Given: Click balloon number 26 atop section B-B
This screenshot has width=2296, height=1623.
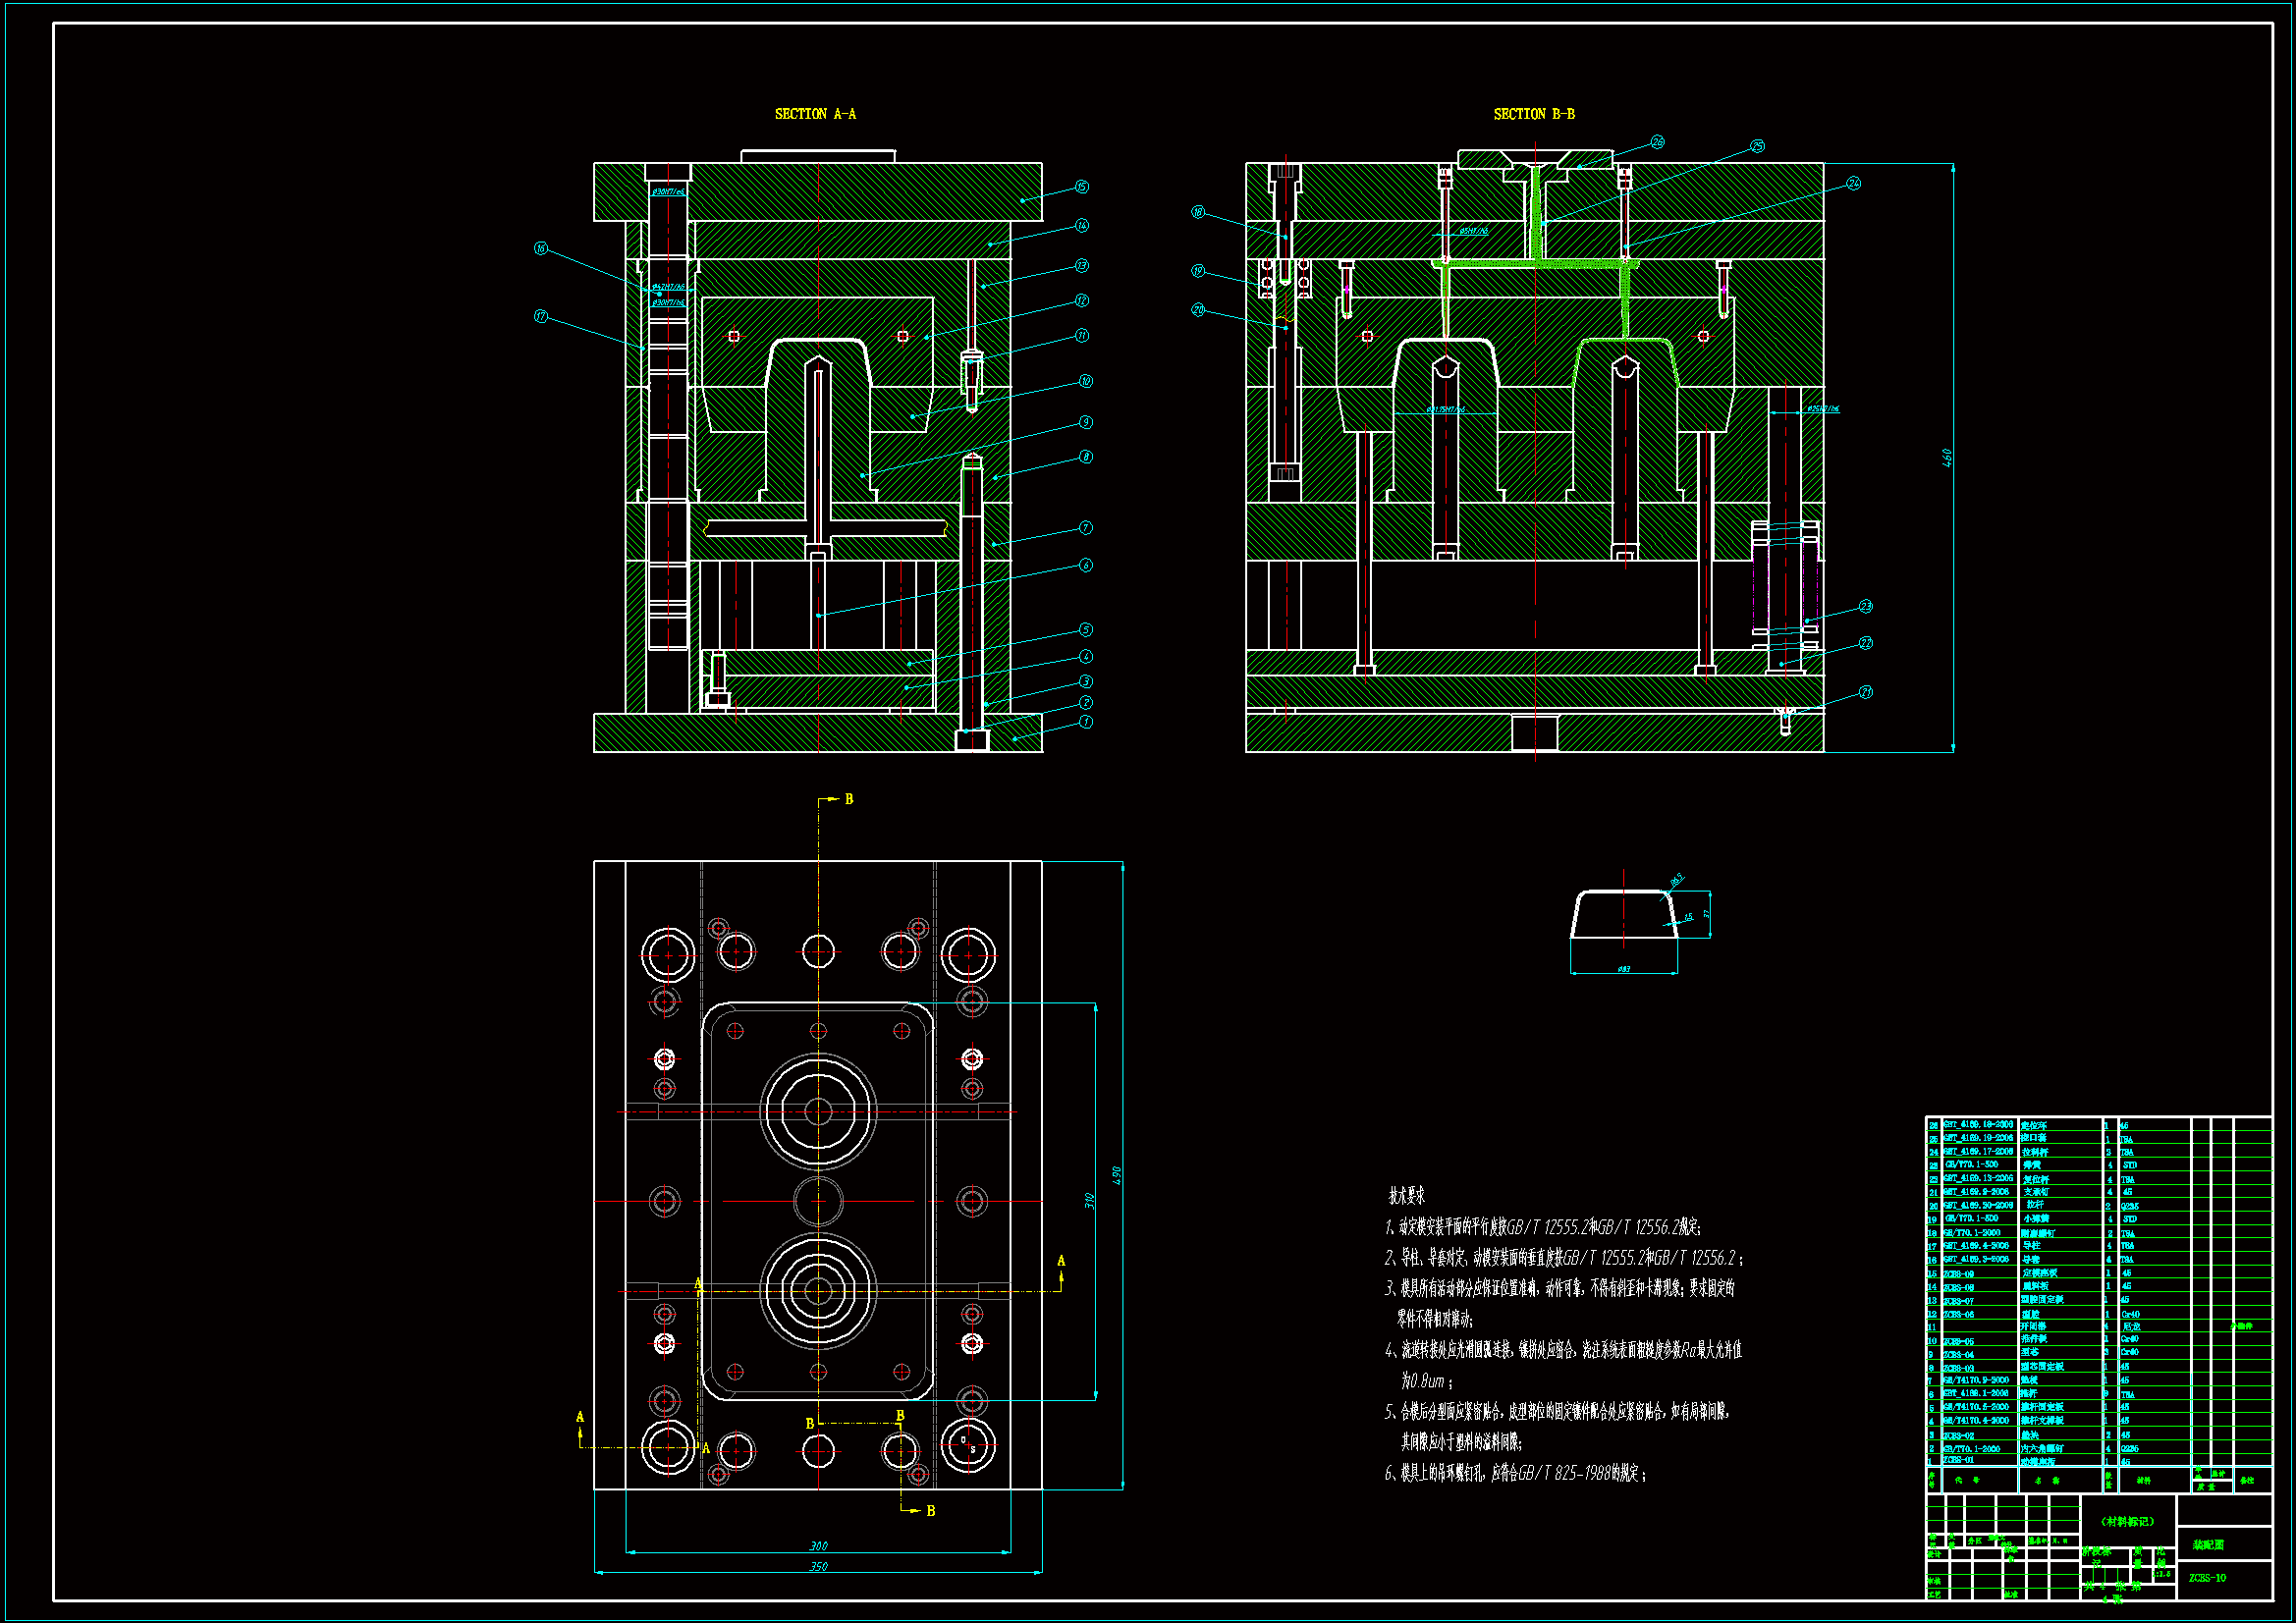Looking at the screenshot, I should pyautogui.click(x=1657, y=142).
